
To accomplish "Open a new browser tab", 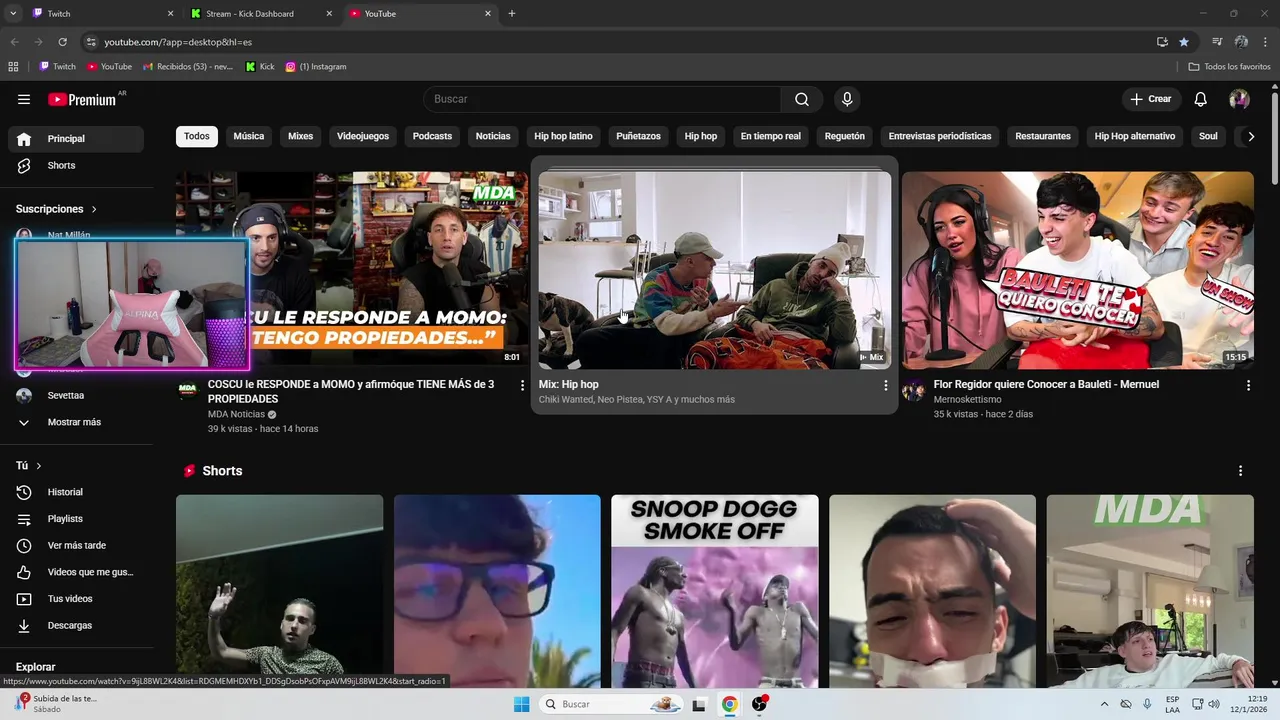I will click(512, 14).
